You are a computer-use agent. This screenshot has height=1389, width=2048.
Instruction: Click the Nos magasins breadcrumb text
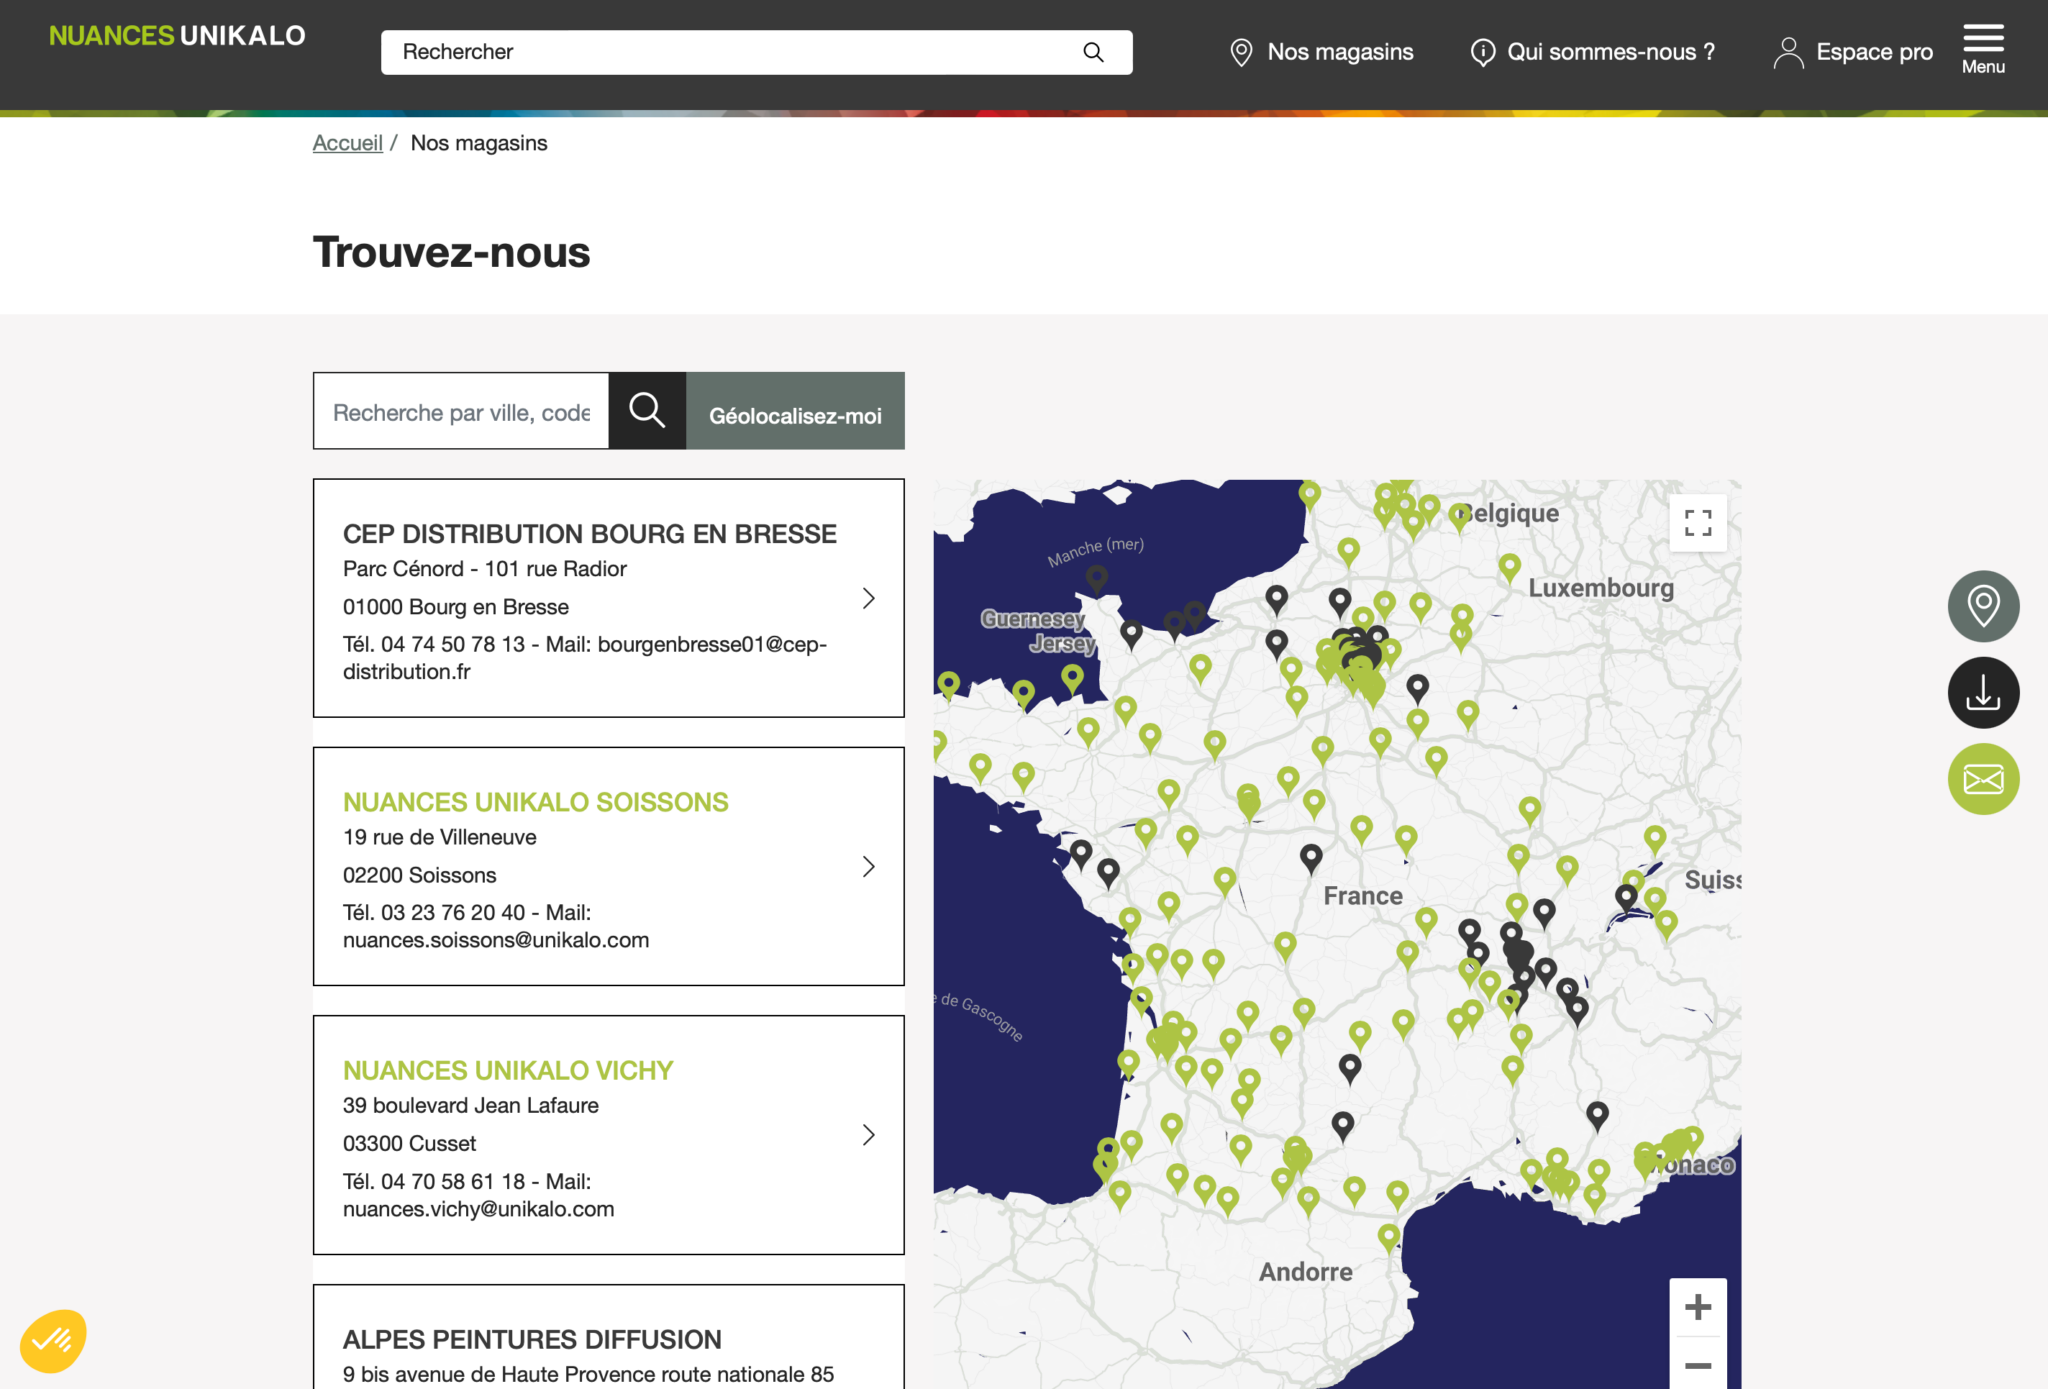coord(479,143)
